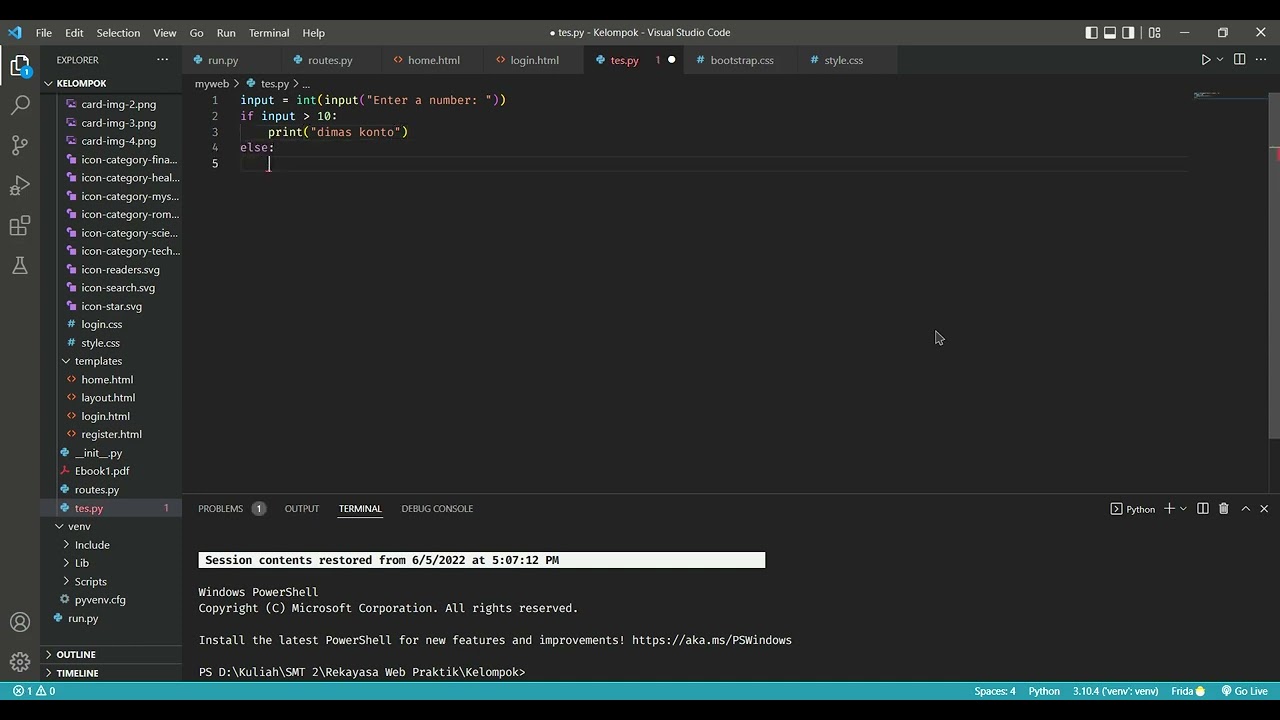The height and width of the screenshot is (720, 1280).
Task: Show the Debug Console panel tab
Action: pyautogui.click(x=437, y=509)
